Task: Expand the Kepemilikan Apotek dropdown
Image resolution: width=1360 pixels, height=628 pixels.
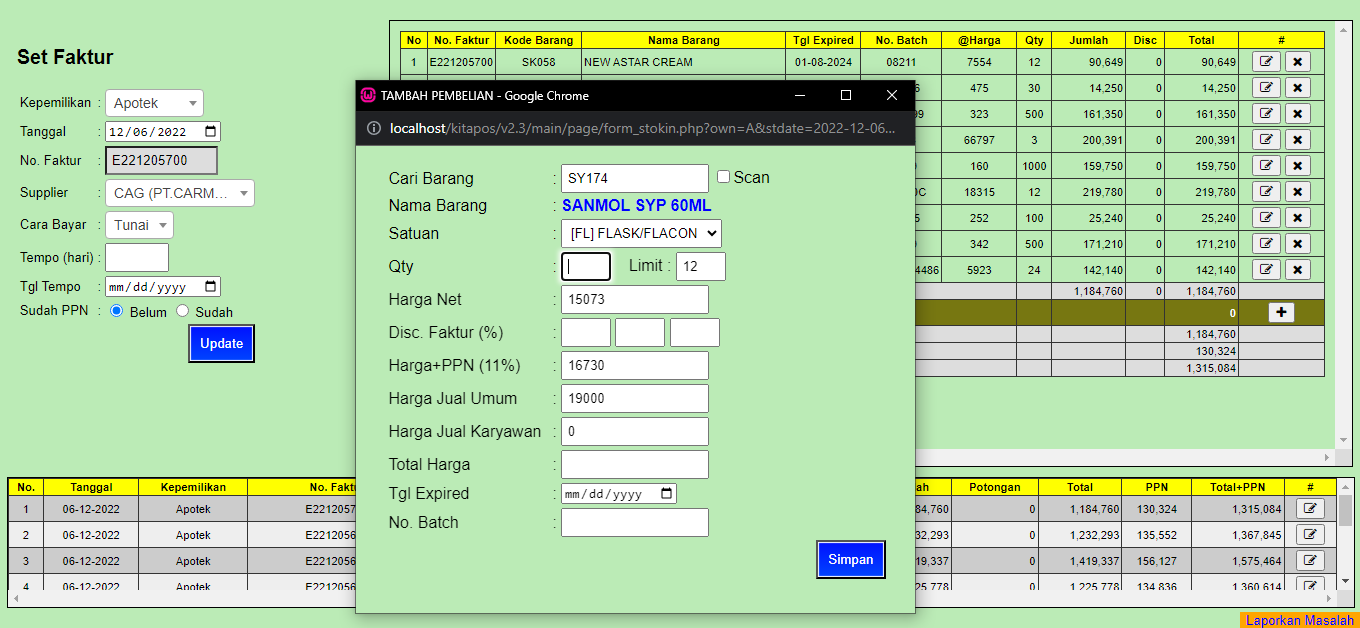Action: (154, 103)
